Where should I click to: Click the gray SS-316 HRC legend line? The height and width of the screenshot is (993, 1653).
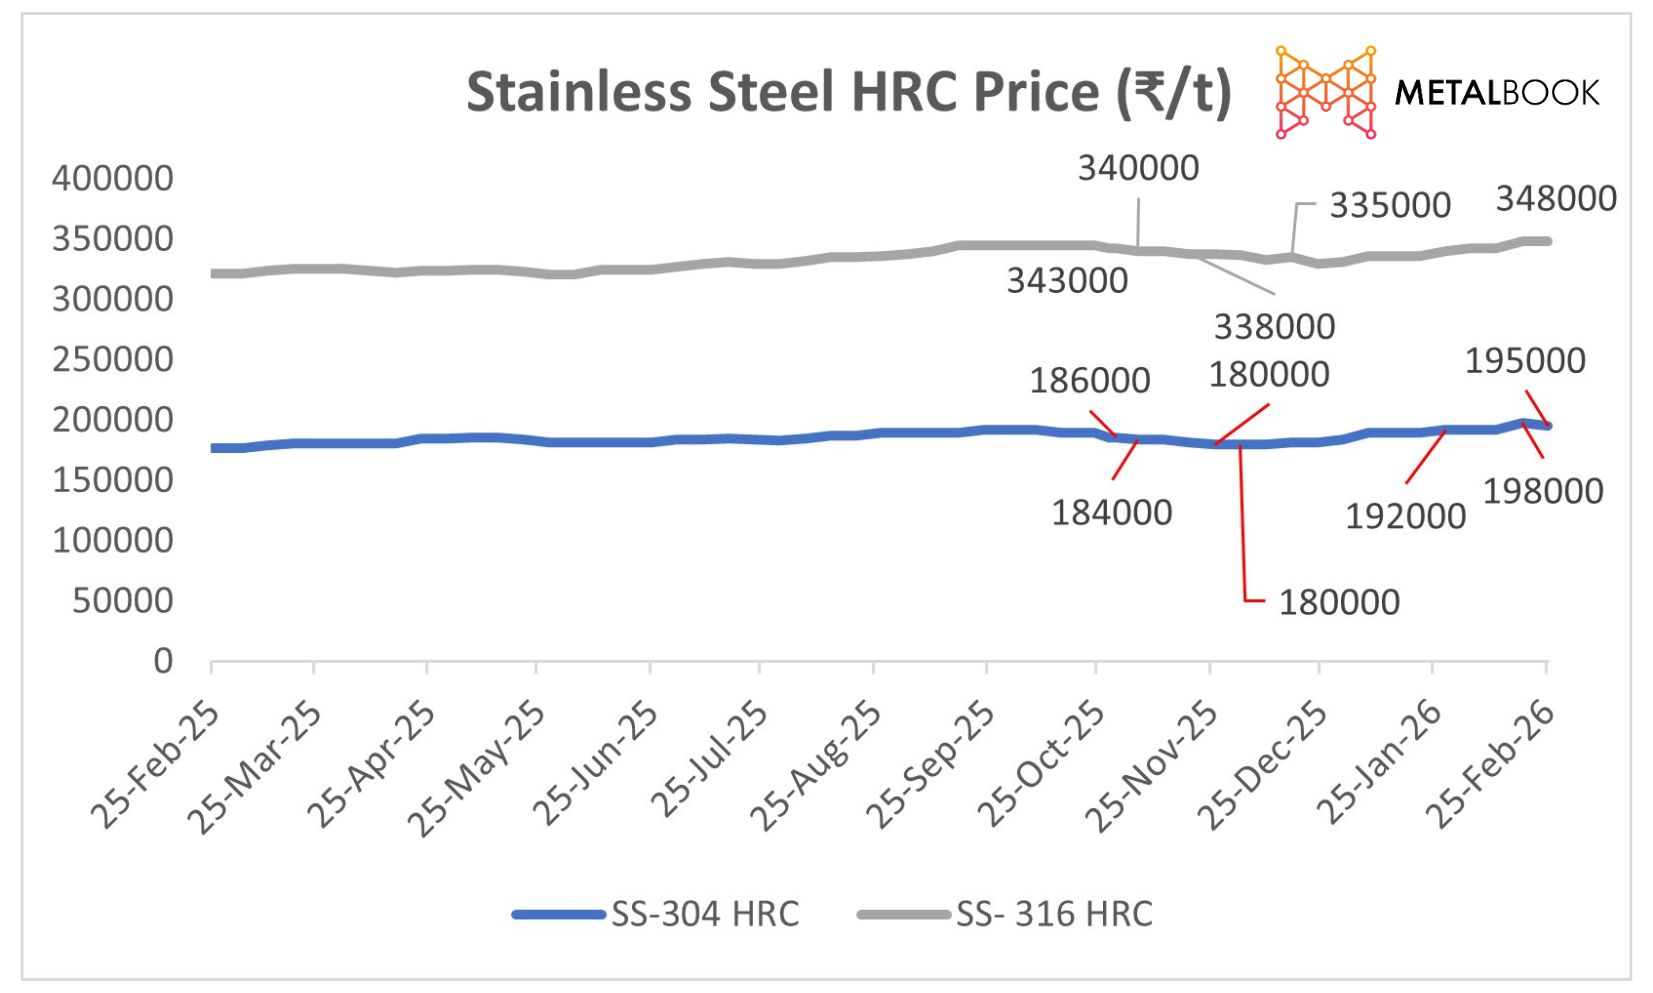tap(903, 913)
